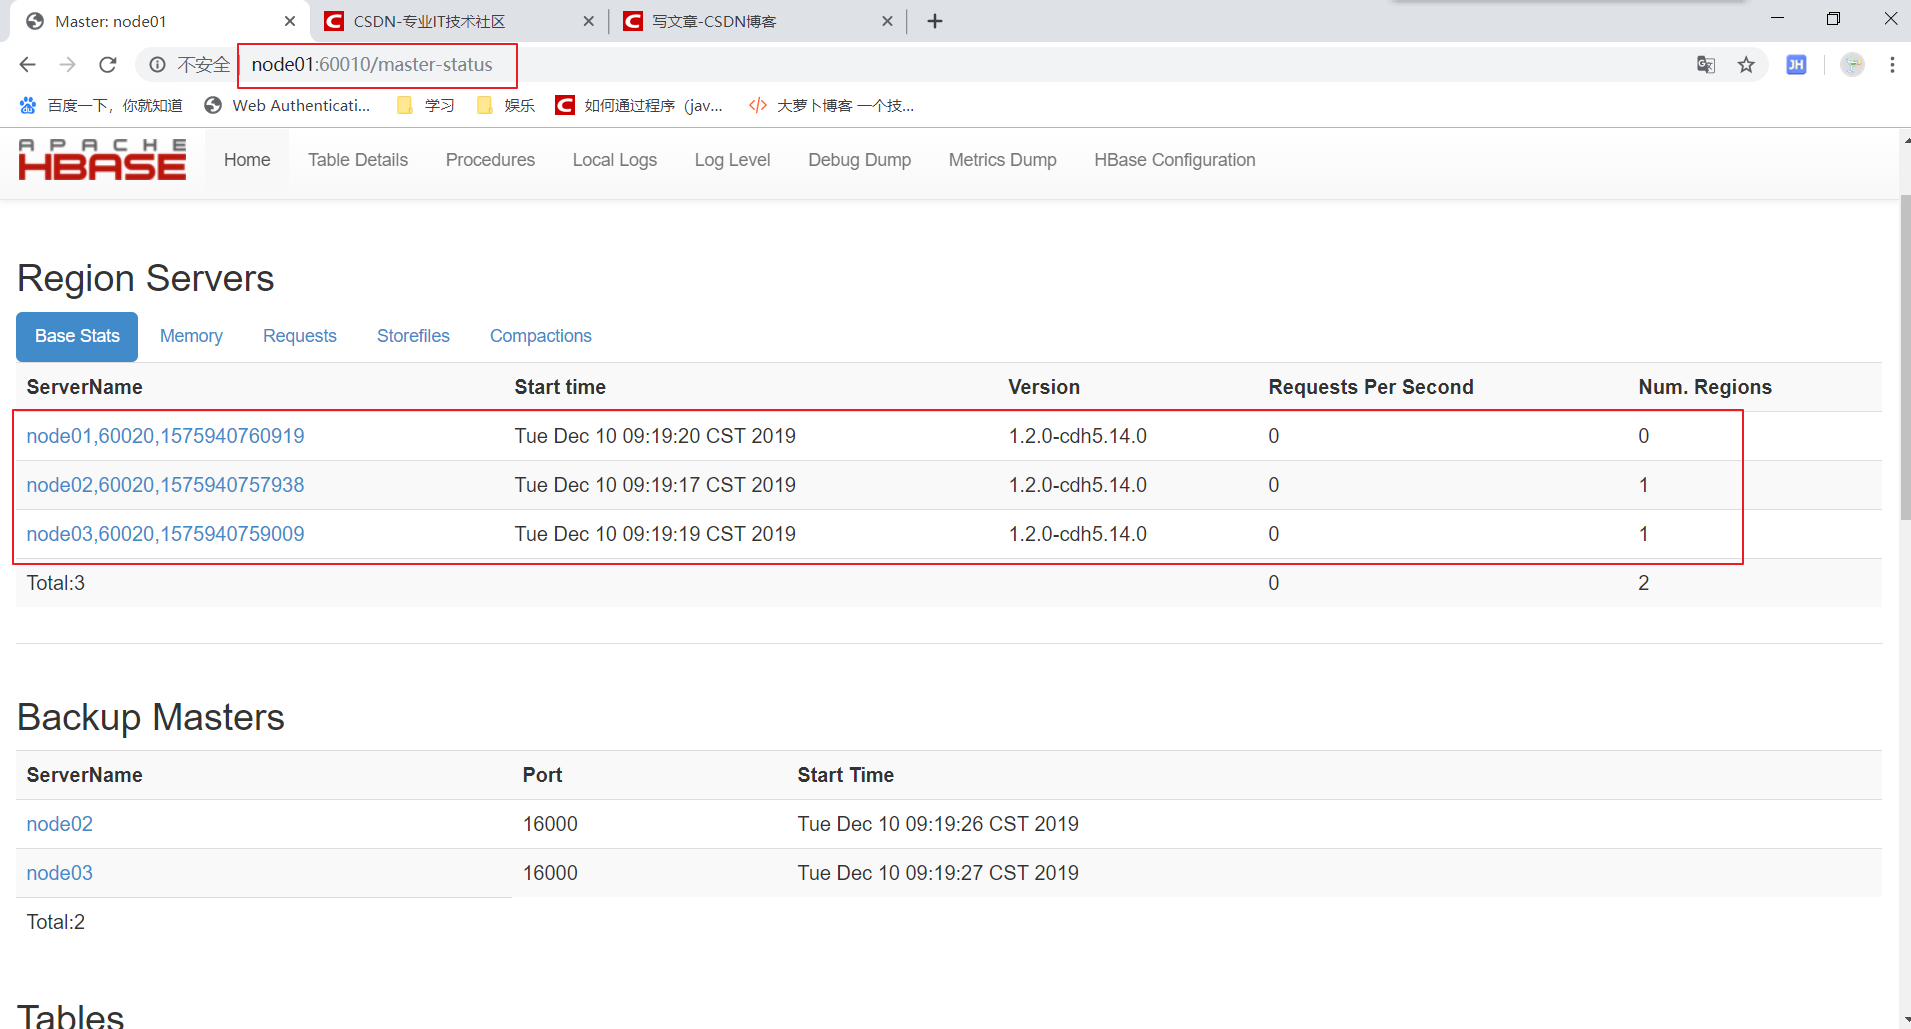Open Procedures in the navbar
This screenshot has height=1029, width=1911.
(x=490, y=160)
